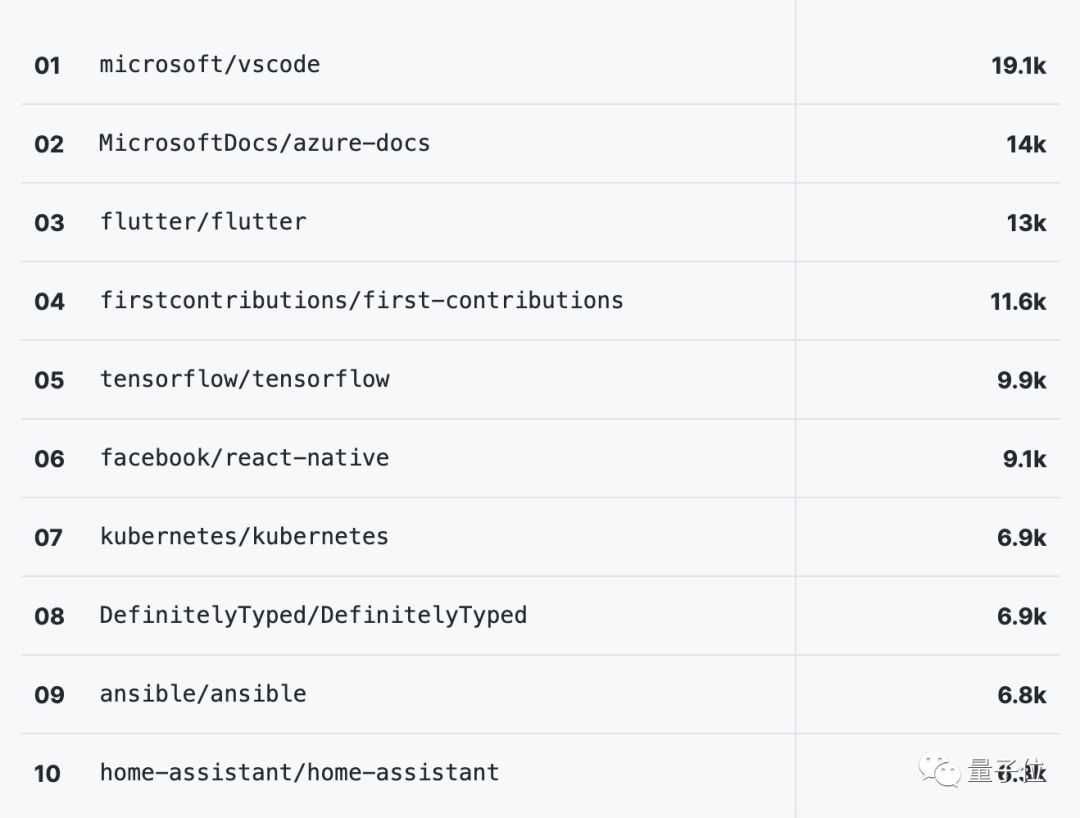Click the 13k count for flutter
Screen dimensions: 1080x818
1026,223
